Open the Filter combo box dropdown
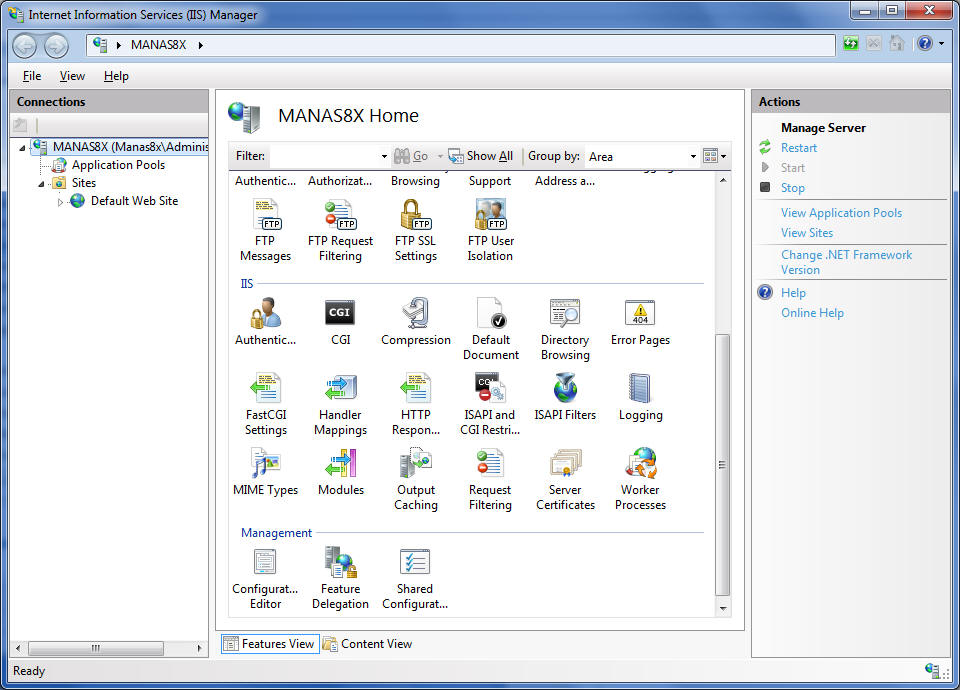This screenshot has width=960, height=690. [384, 157]
